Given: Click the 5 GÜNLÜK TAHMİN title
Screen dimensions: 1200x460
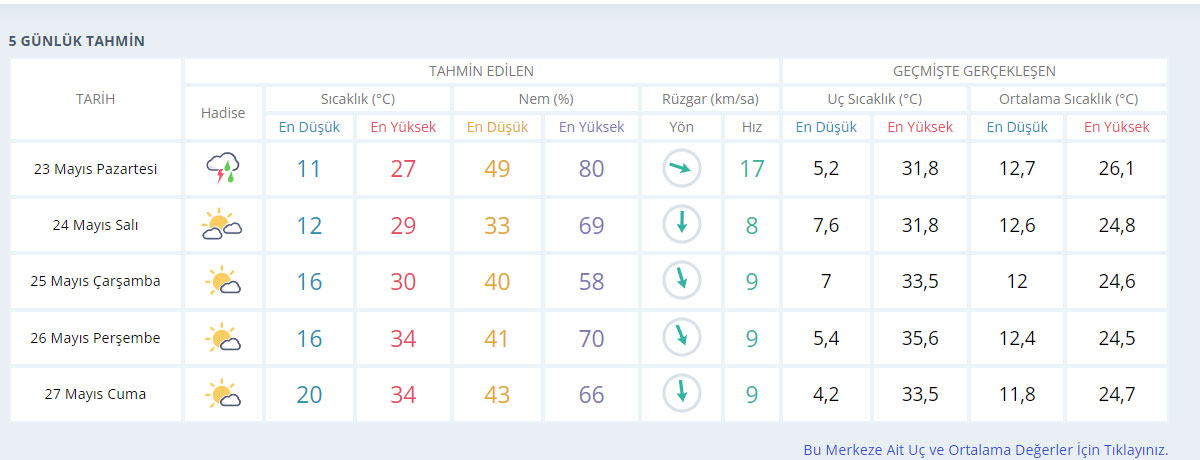Looking at the screenshot, I should [x=77, y=41].
